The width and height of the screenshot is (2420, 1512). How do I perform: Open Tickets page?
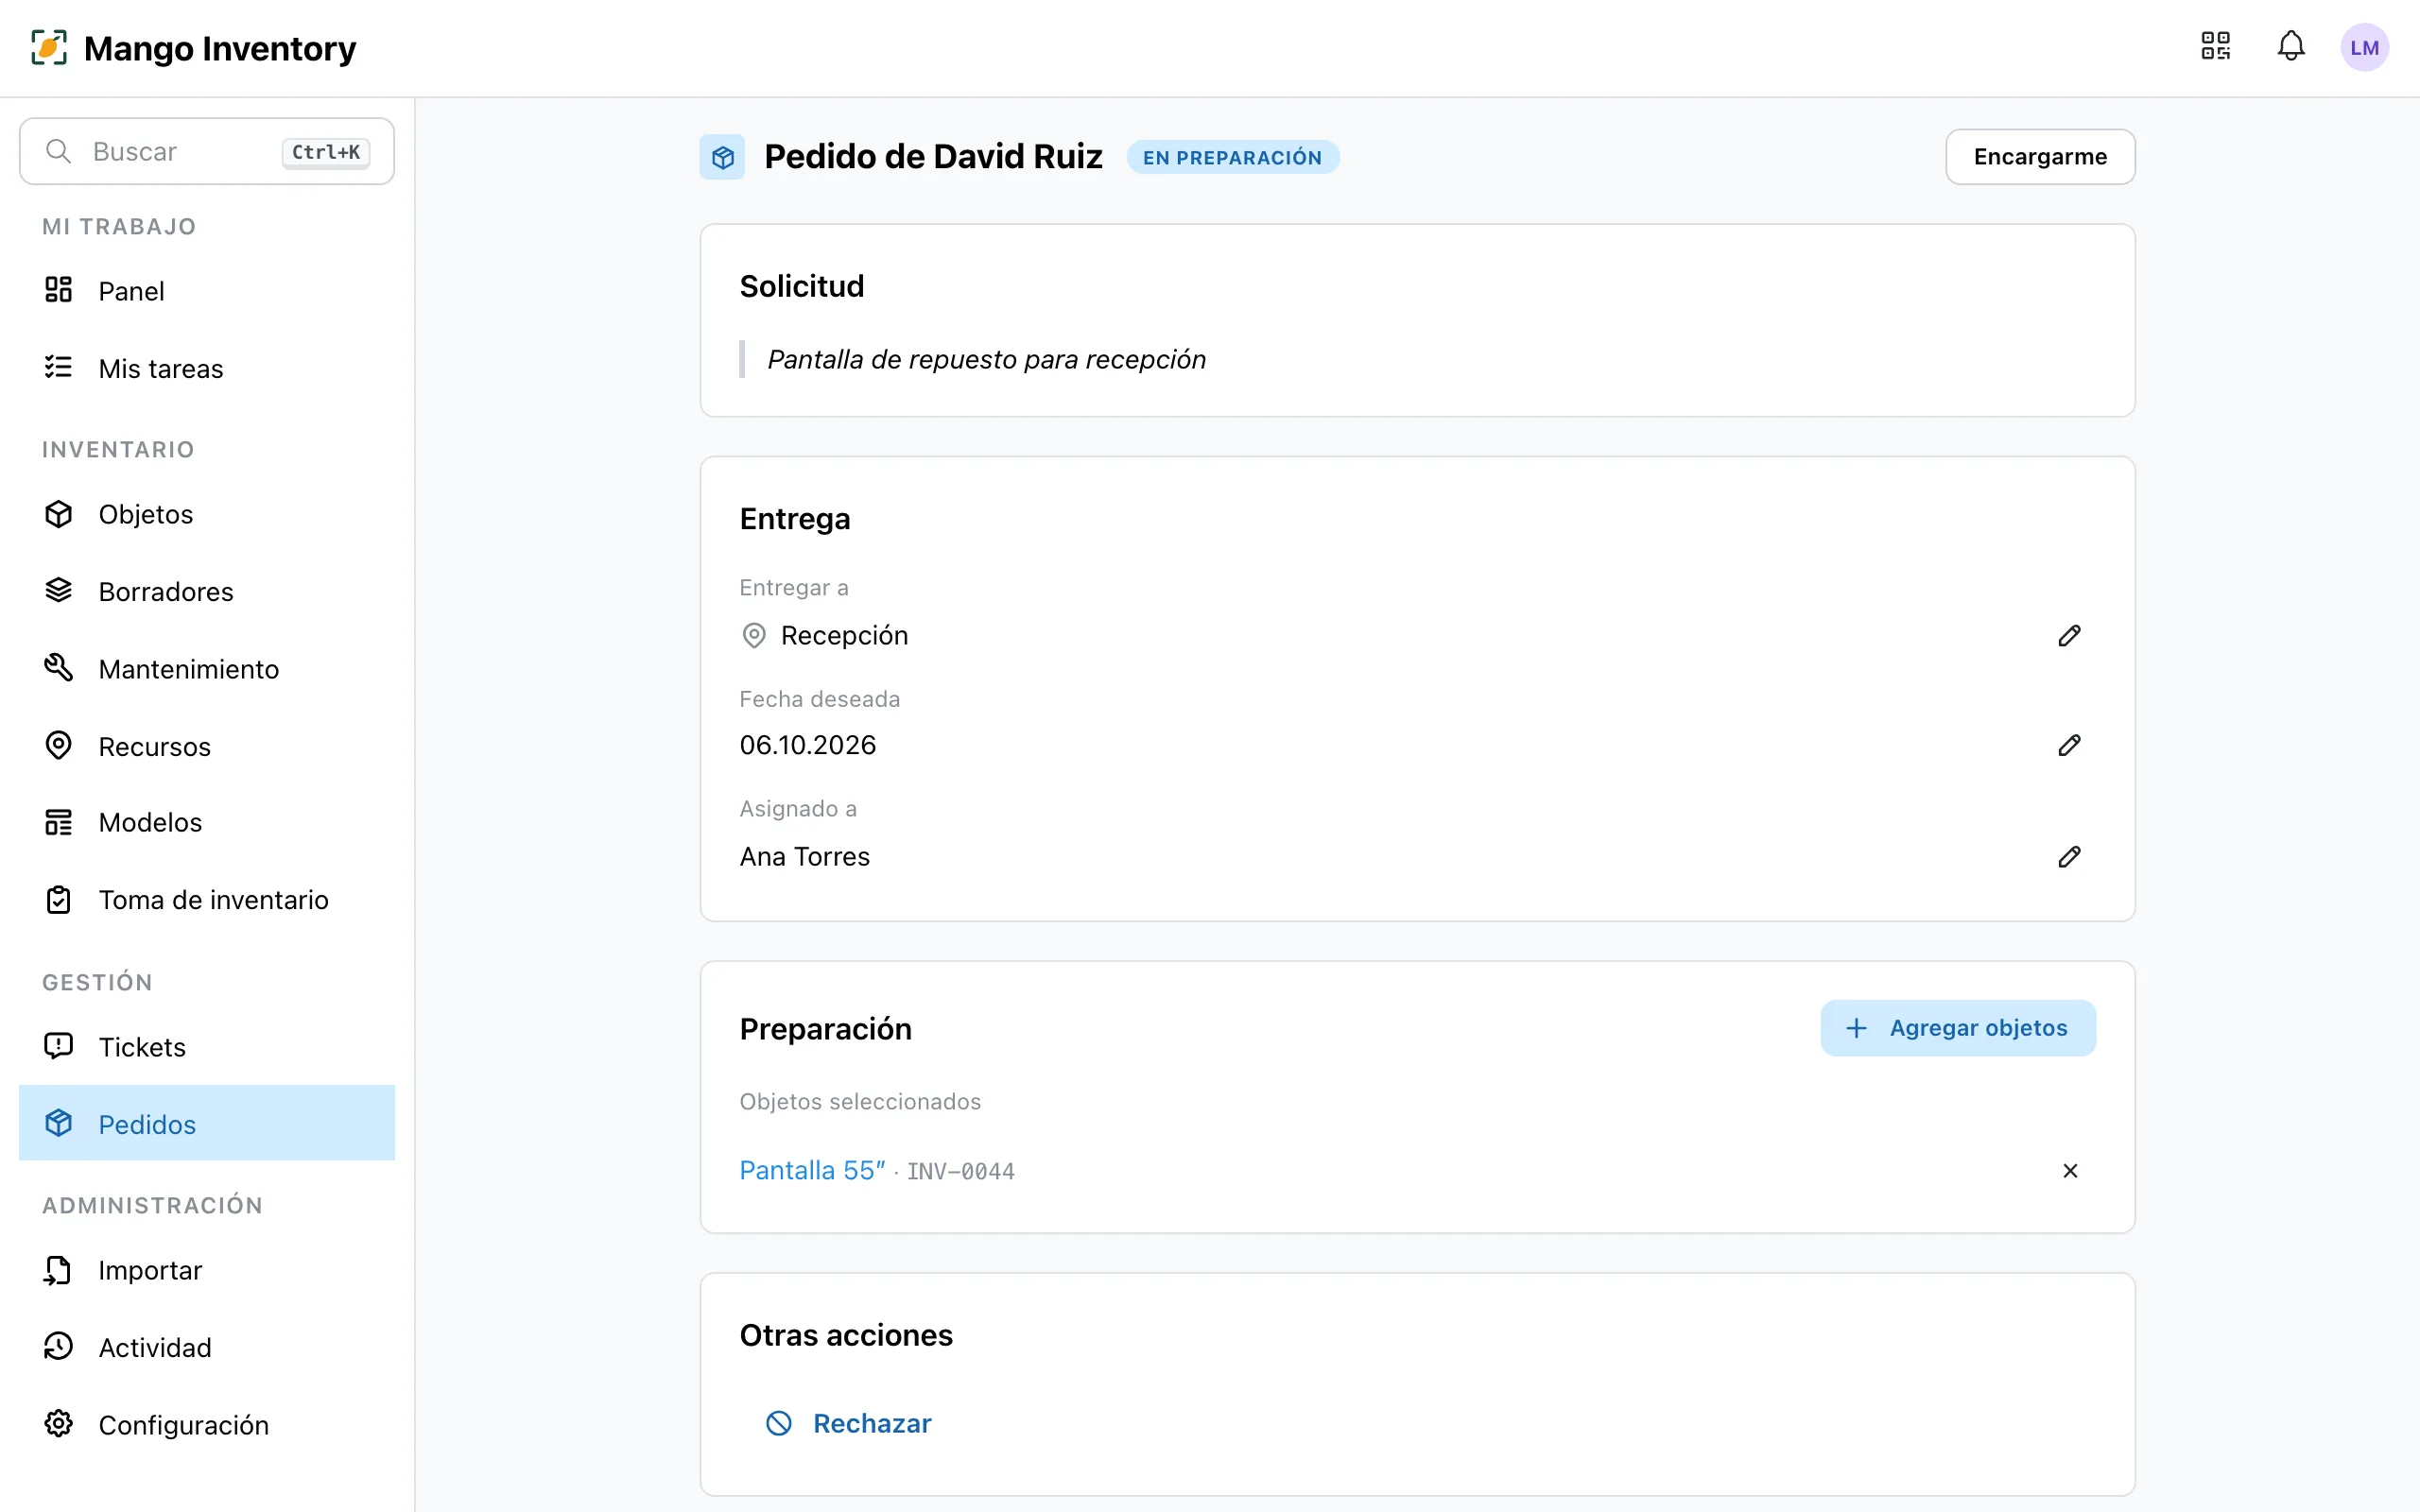[x=207, y=1047]
